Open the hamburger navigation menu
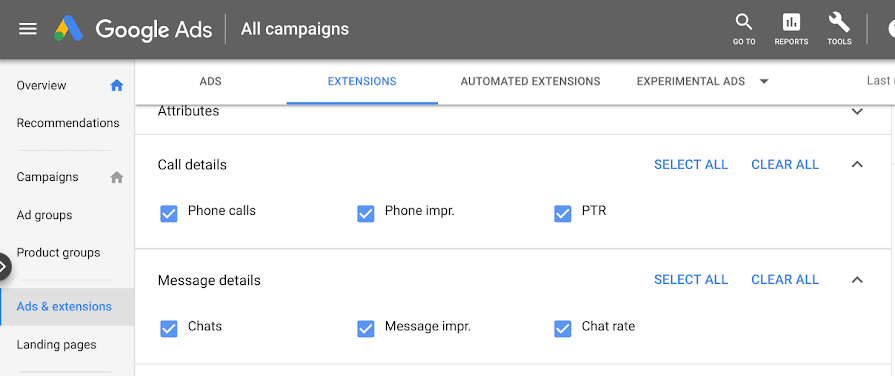Image resolution: width=895 pixels, height=376 pixels. pyautogui.click(x=28, y=29)
